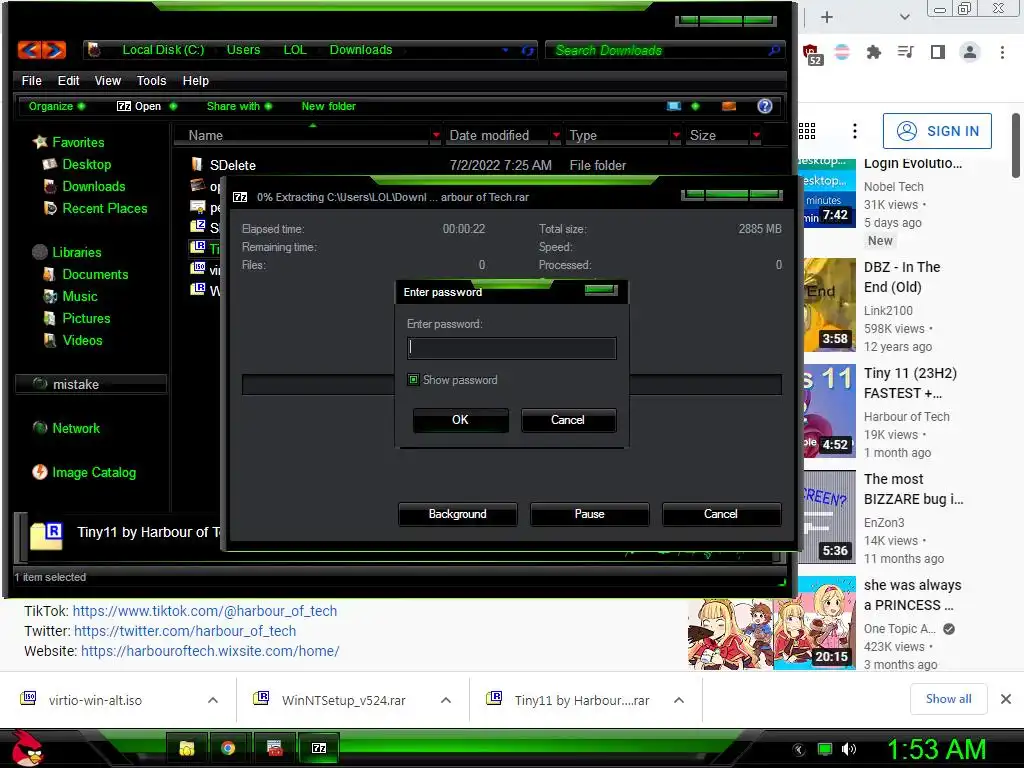Click the search magnifier in Search Downloads
This screenshot has height=768, width=1024.
pos(774,50)
